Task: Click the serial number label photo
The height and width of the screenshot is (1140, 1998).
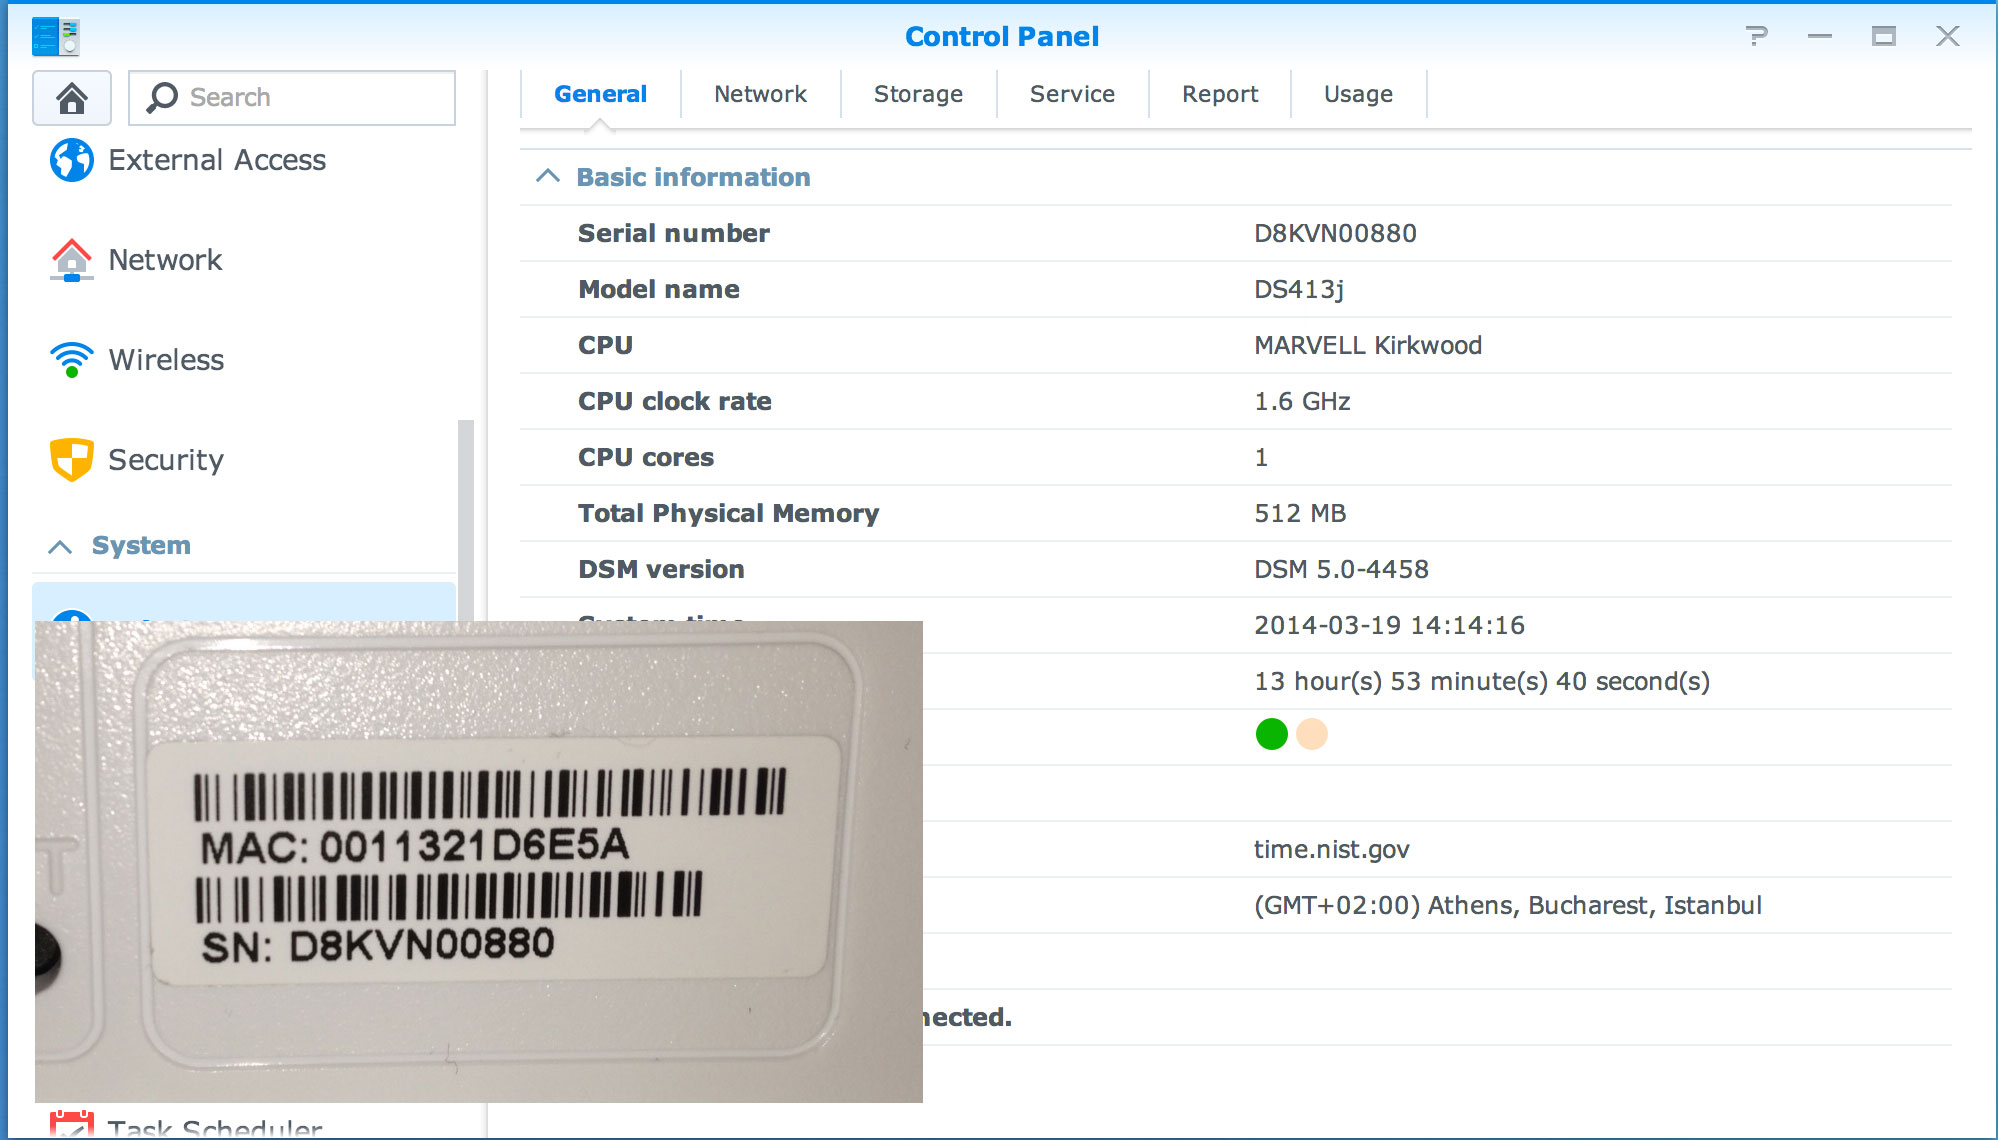Action: tap(478, 861)
